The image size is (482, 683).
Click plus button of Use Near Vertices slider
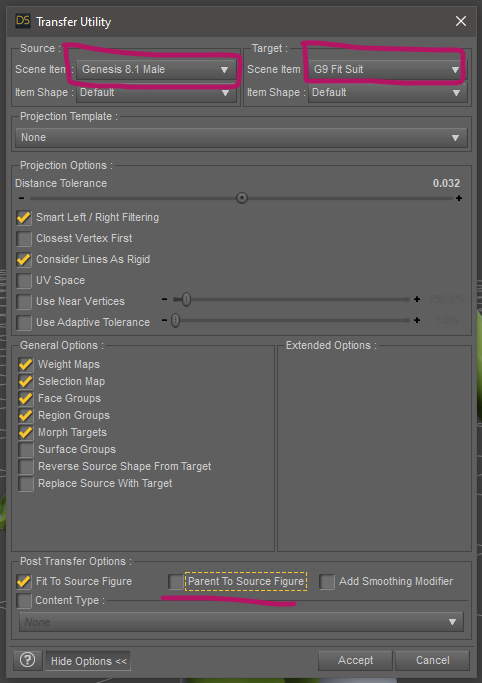tap(417, 299)
